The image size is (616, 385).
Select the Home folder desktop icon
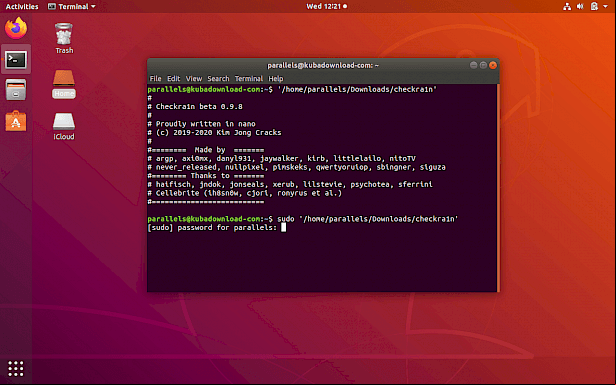pyautogui.click(x=64, y=84)
